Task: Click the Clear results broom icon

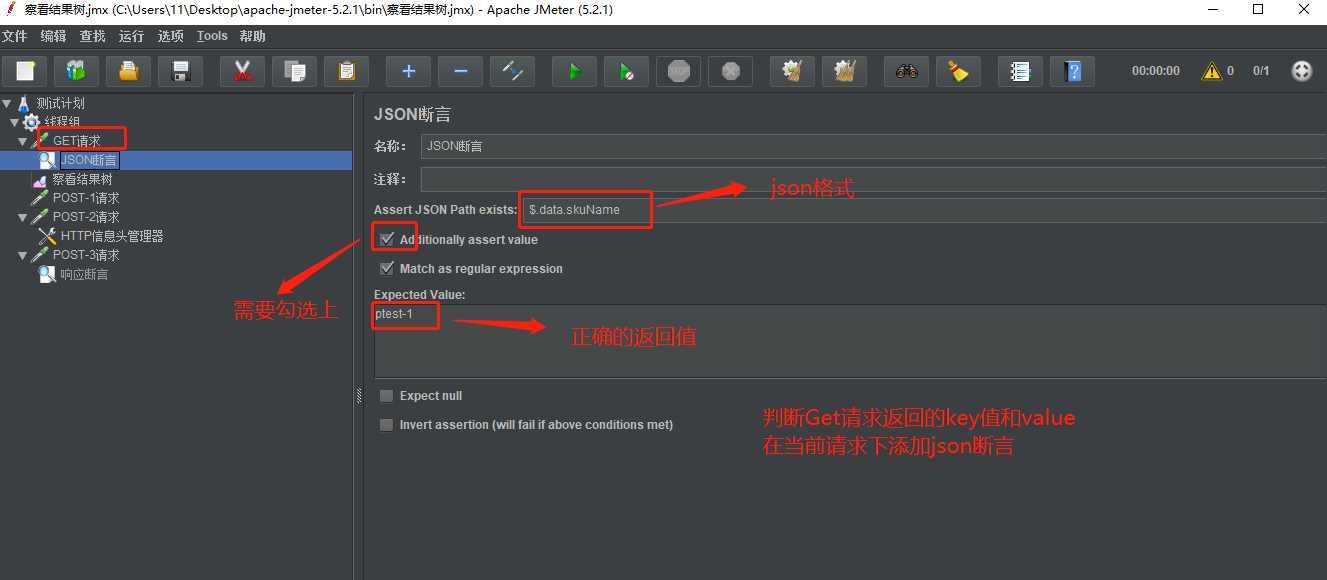Action: (792, 71)
